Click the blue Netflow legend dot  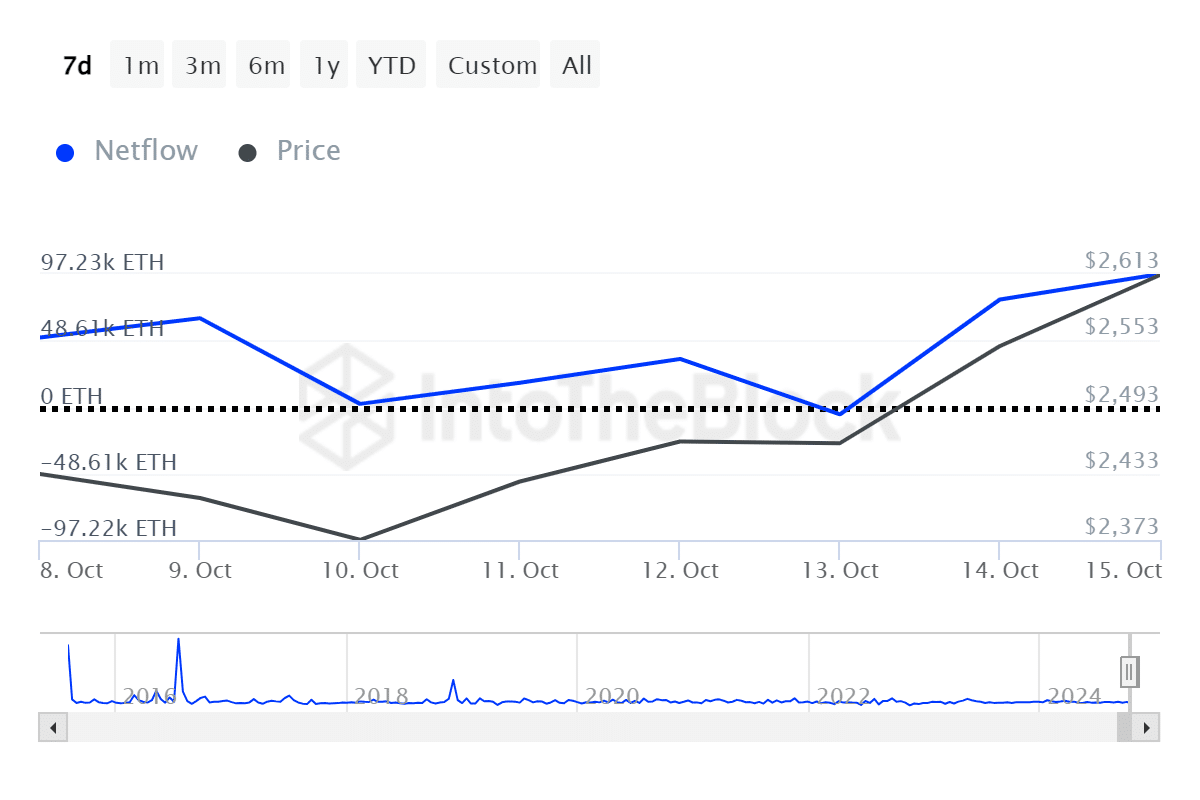65,150
